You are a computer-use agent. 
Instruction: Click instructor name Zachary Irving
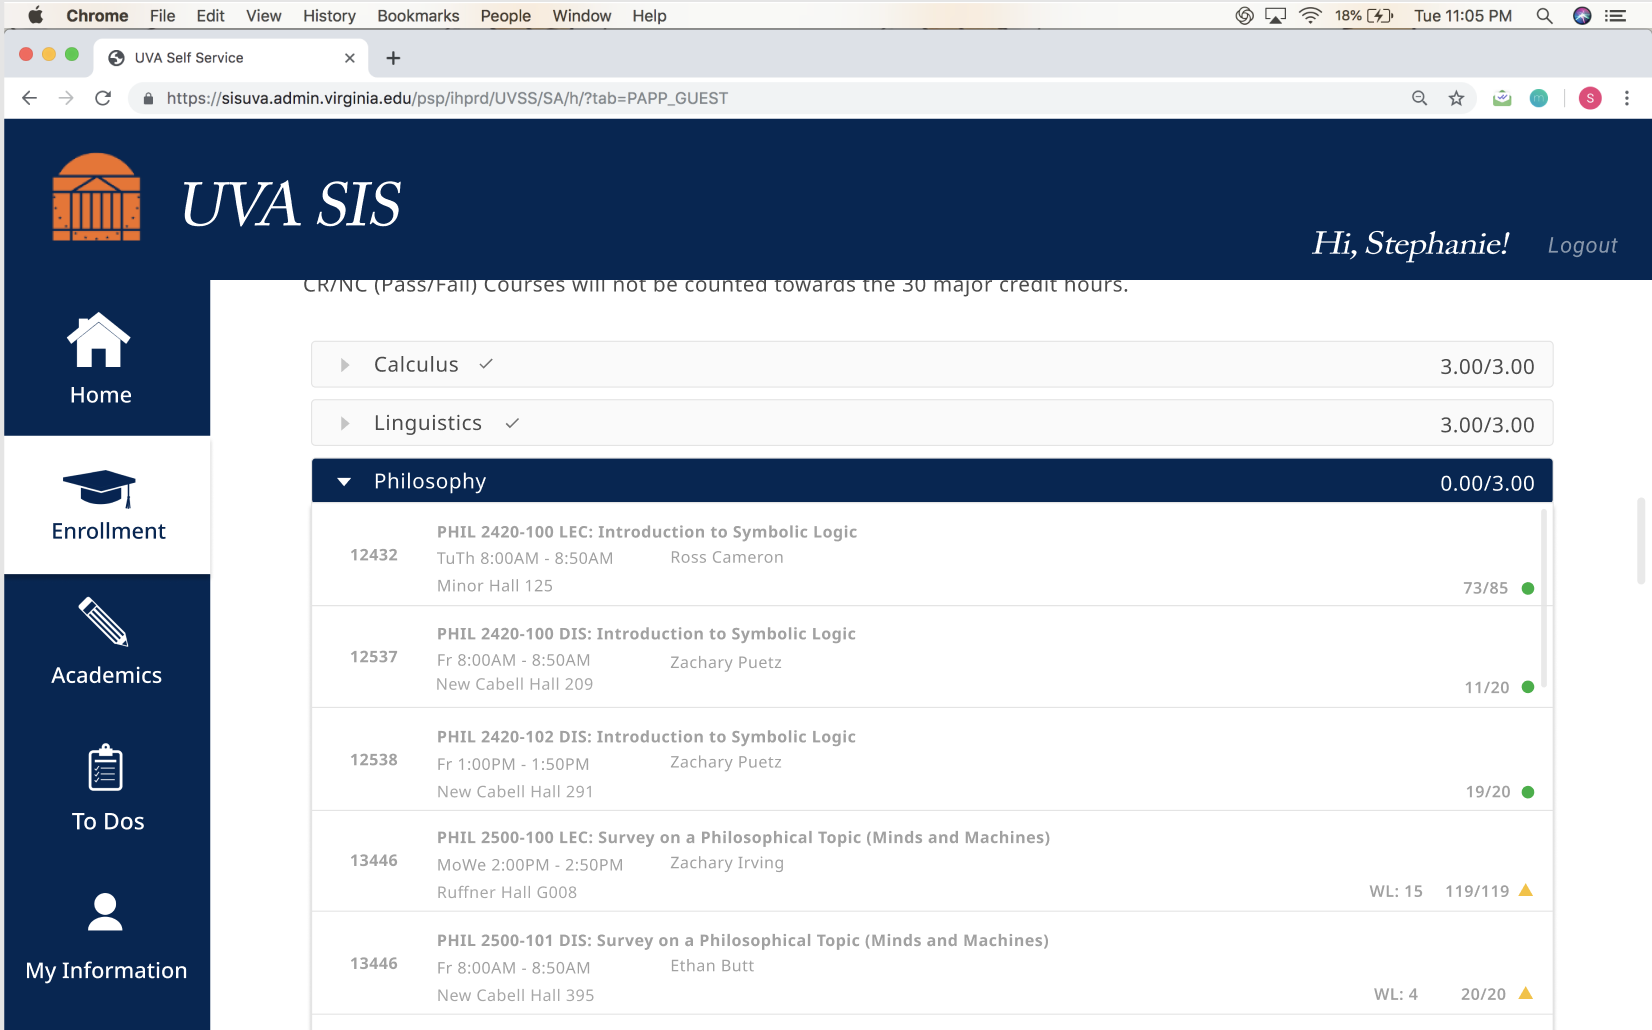click(x=727, y=863)
